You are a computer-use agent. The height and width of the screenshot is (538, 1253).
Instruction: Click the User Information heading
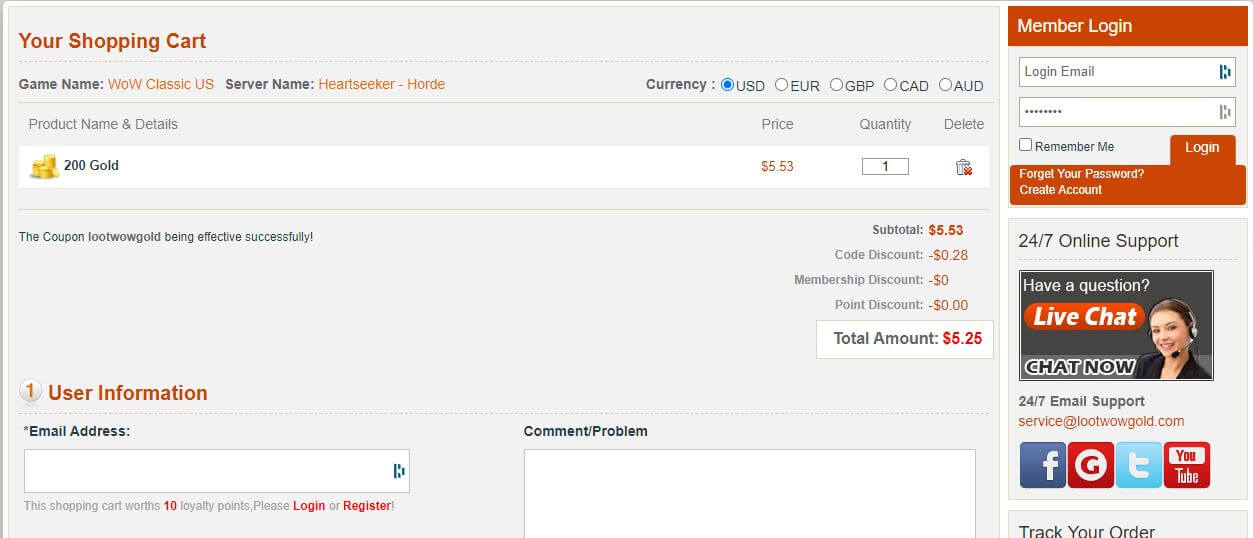(128, 393)
